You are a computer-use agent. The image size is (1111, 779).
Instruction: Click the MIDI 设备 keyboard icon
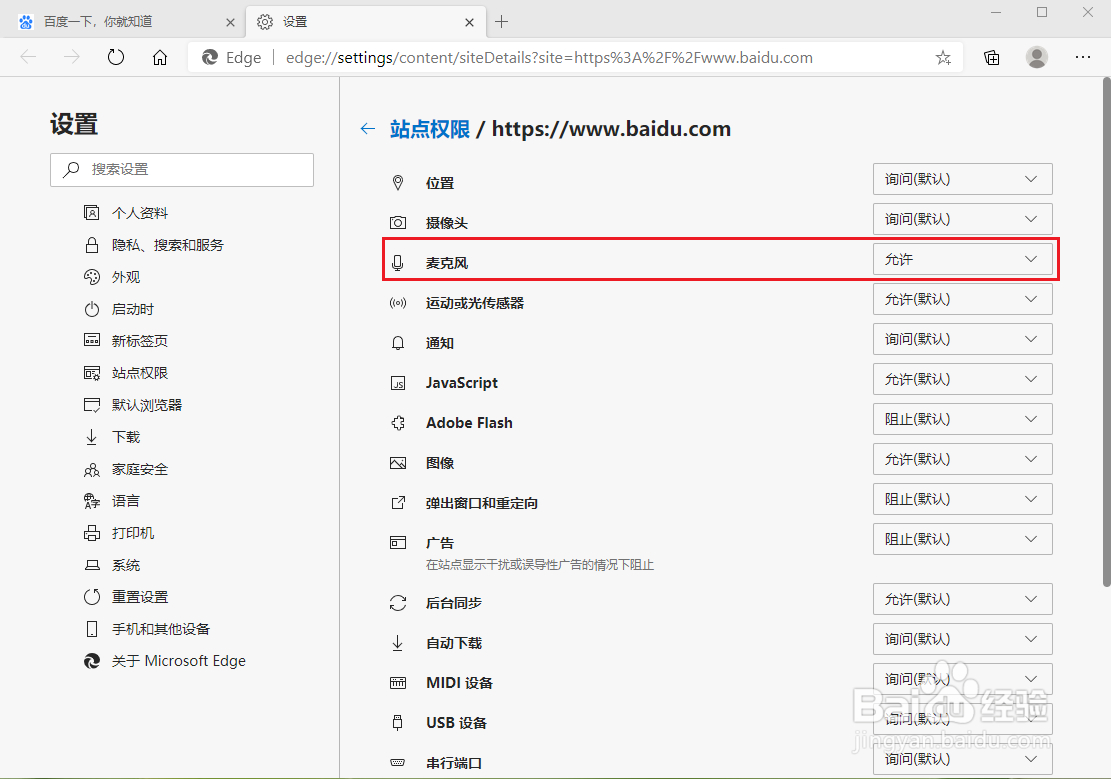click(x=398, y=683)
